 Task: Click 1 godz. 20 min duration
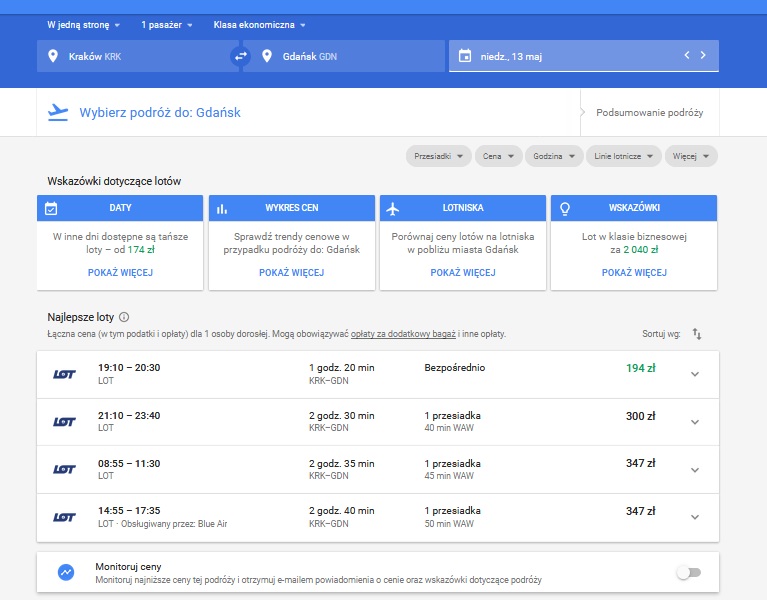click(x=341, y=368)
